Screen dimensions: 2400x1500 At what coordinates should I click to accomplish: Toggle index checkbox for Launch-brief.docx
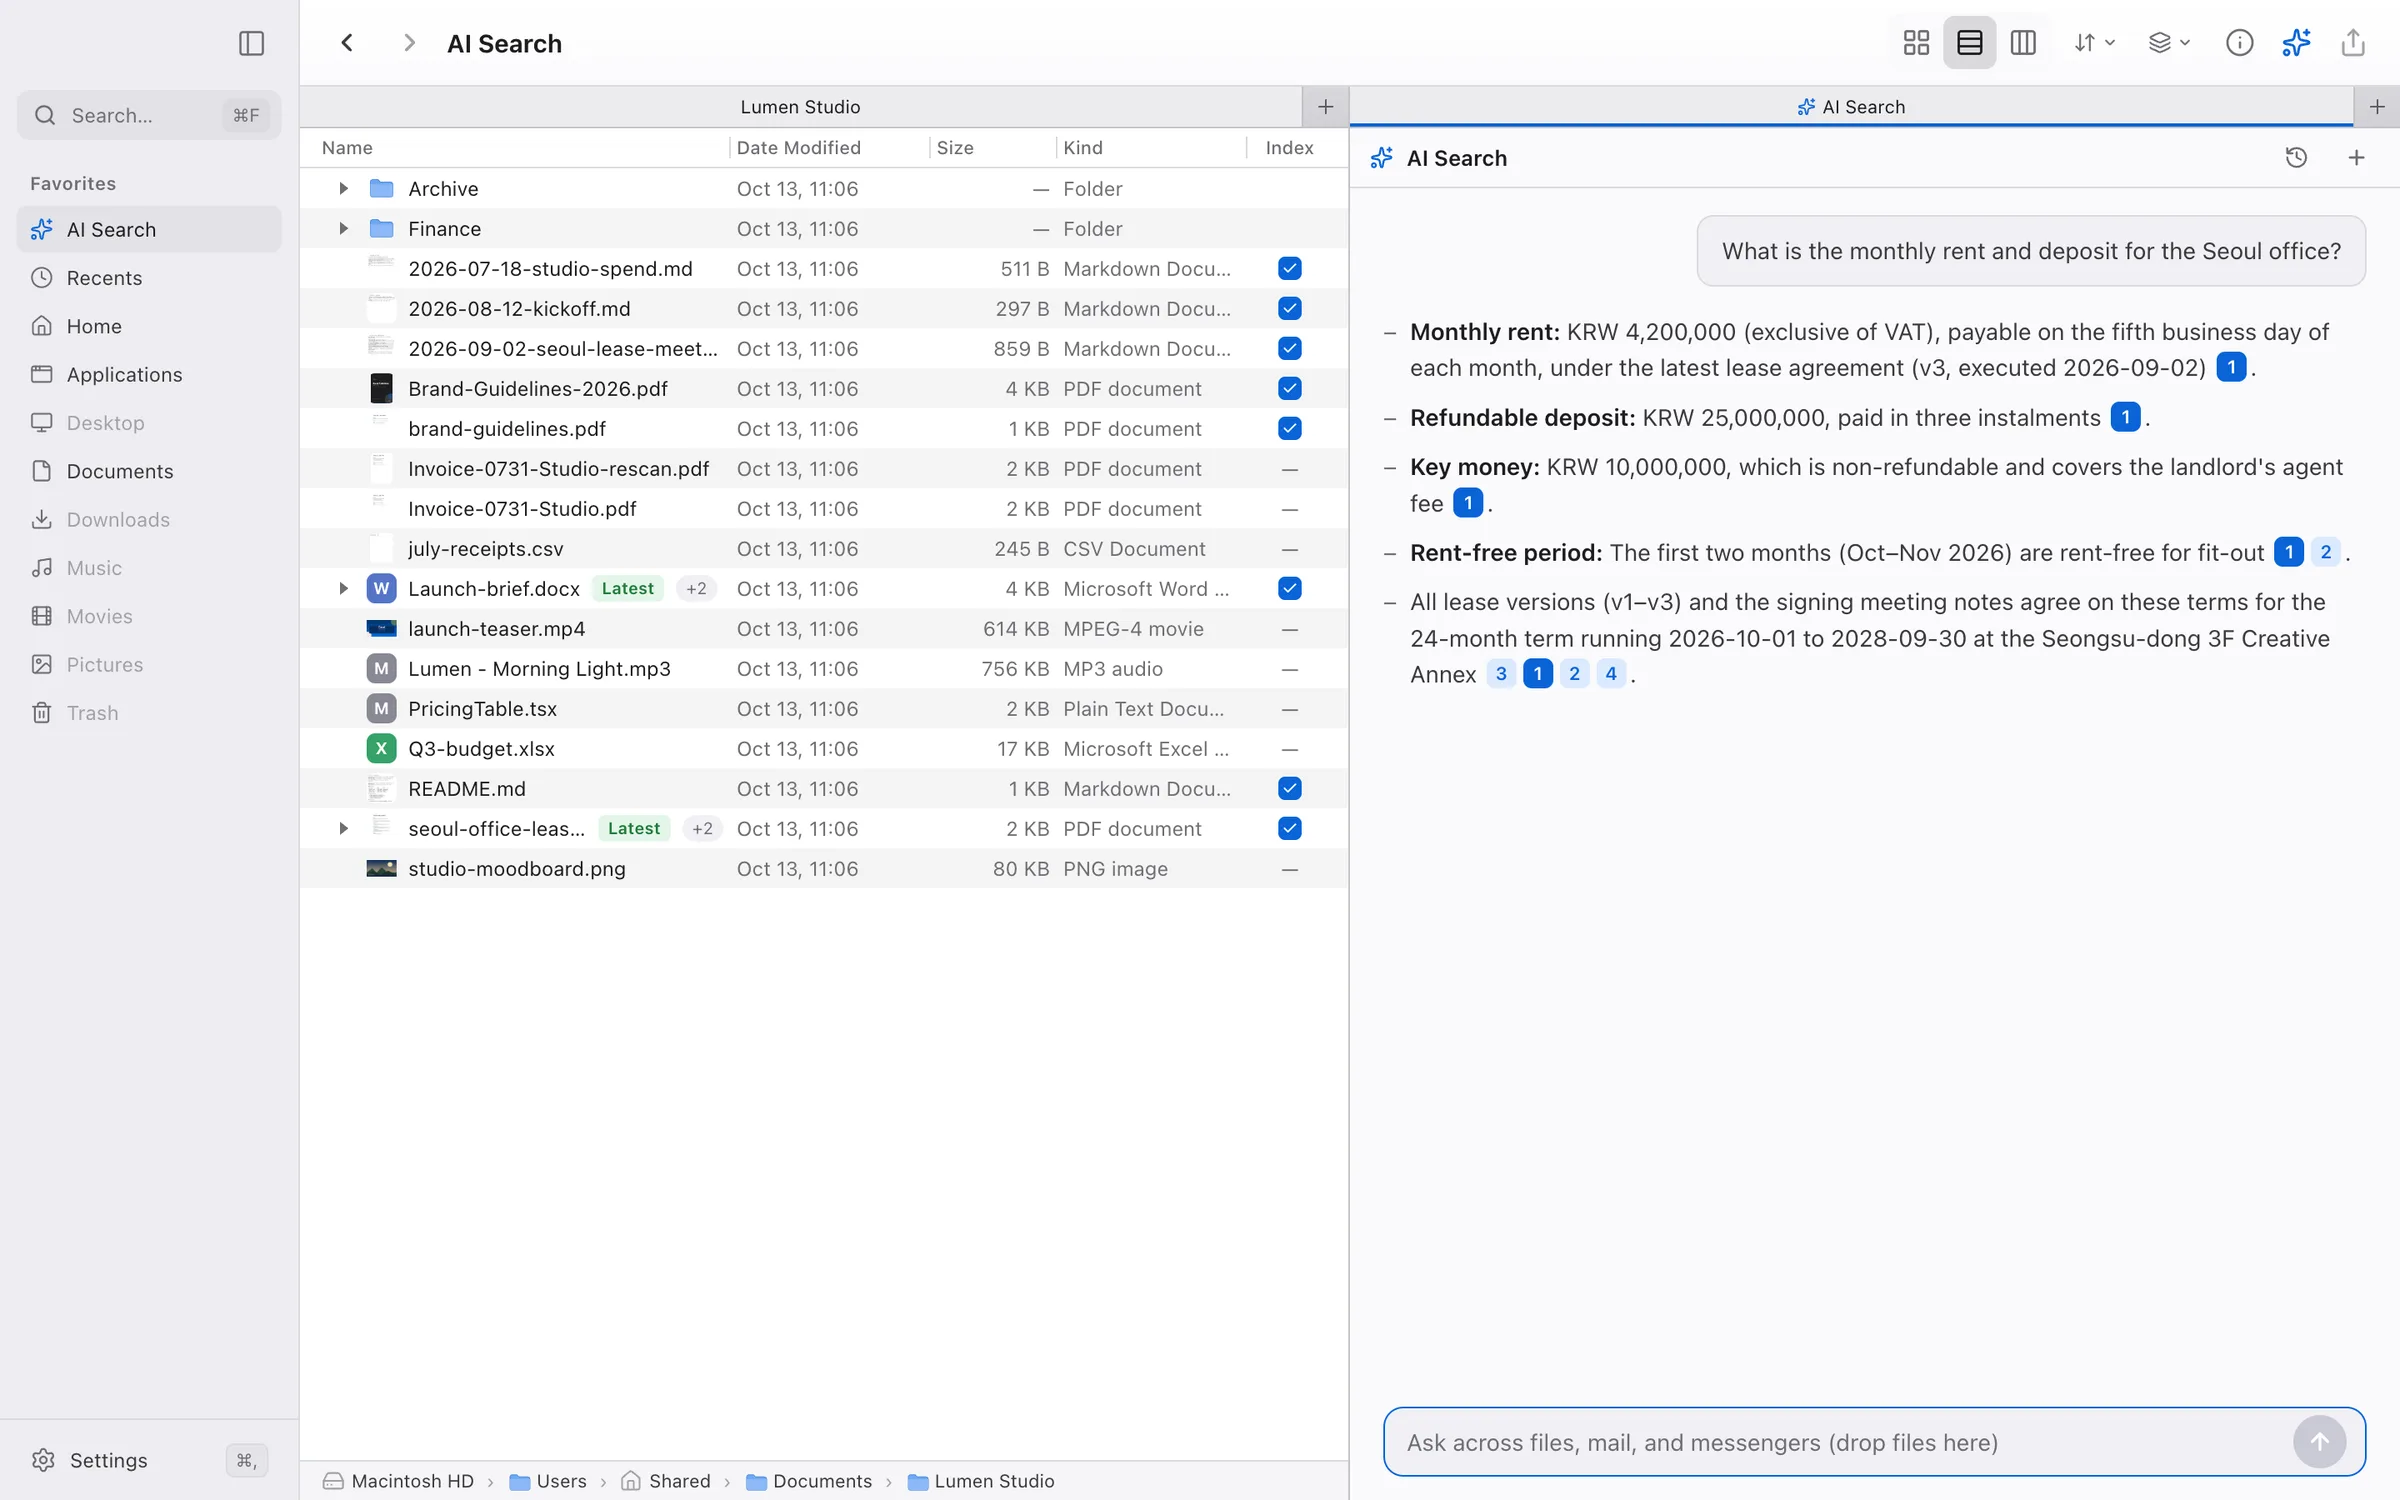[x=1289, y=589]
